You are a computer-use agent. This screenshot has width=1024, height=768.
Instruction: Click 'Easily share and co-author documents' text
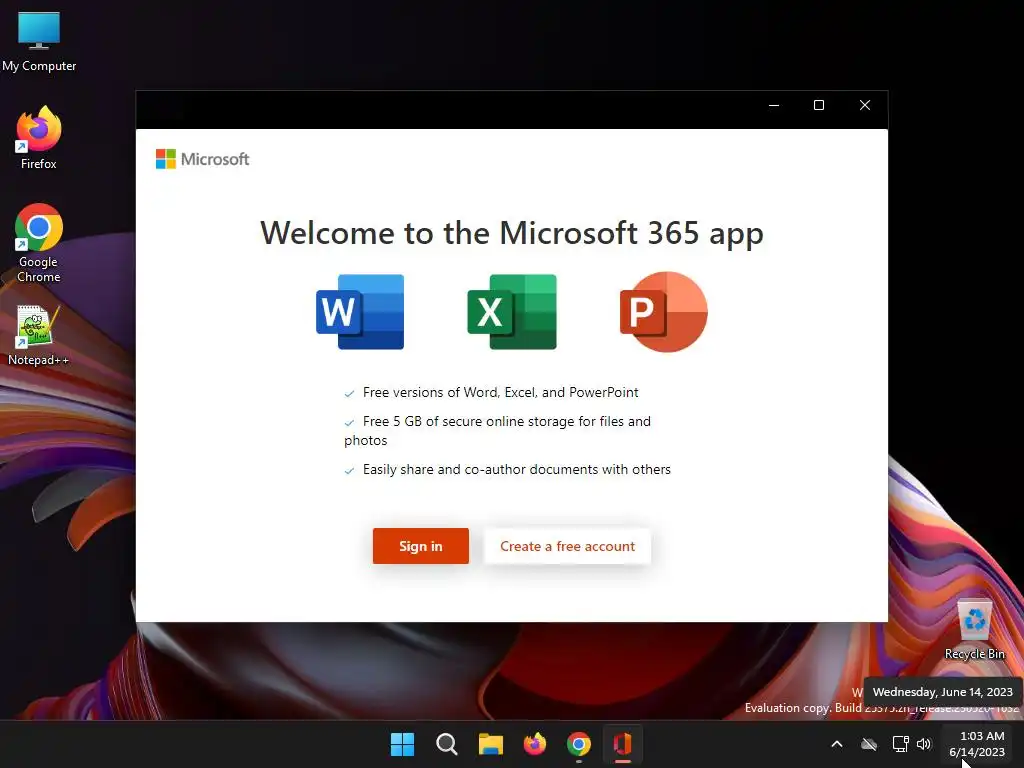[x=517, y=470]
